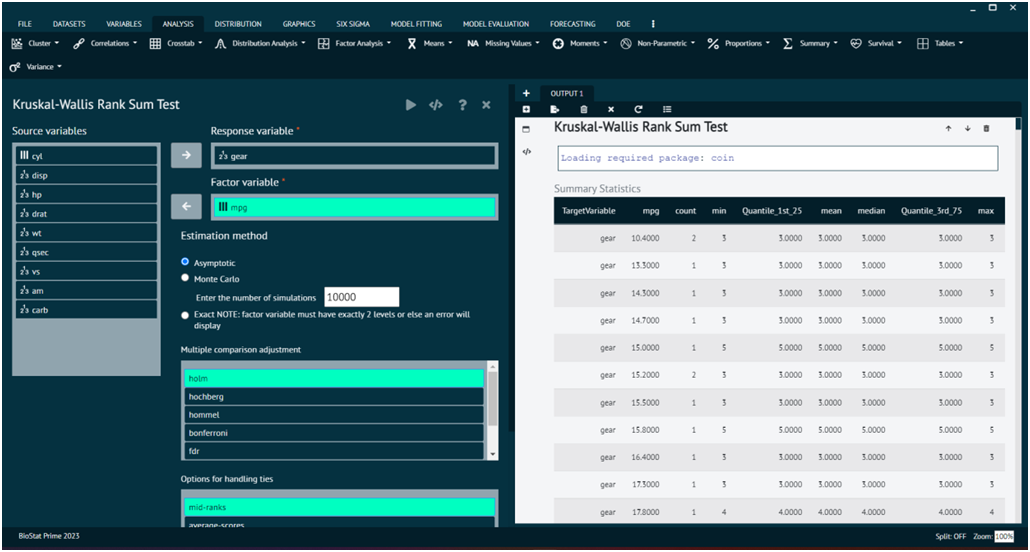Expand the Tables dropdown

[940, 43]
